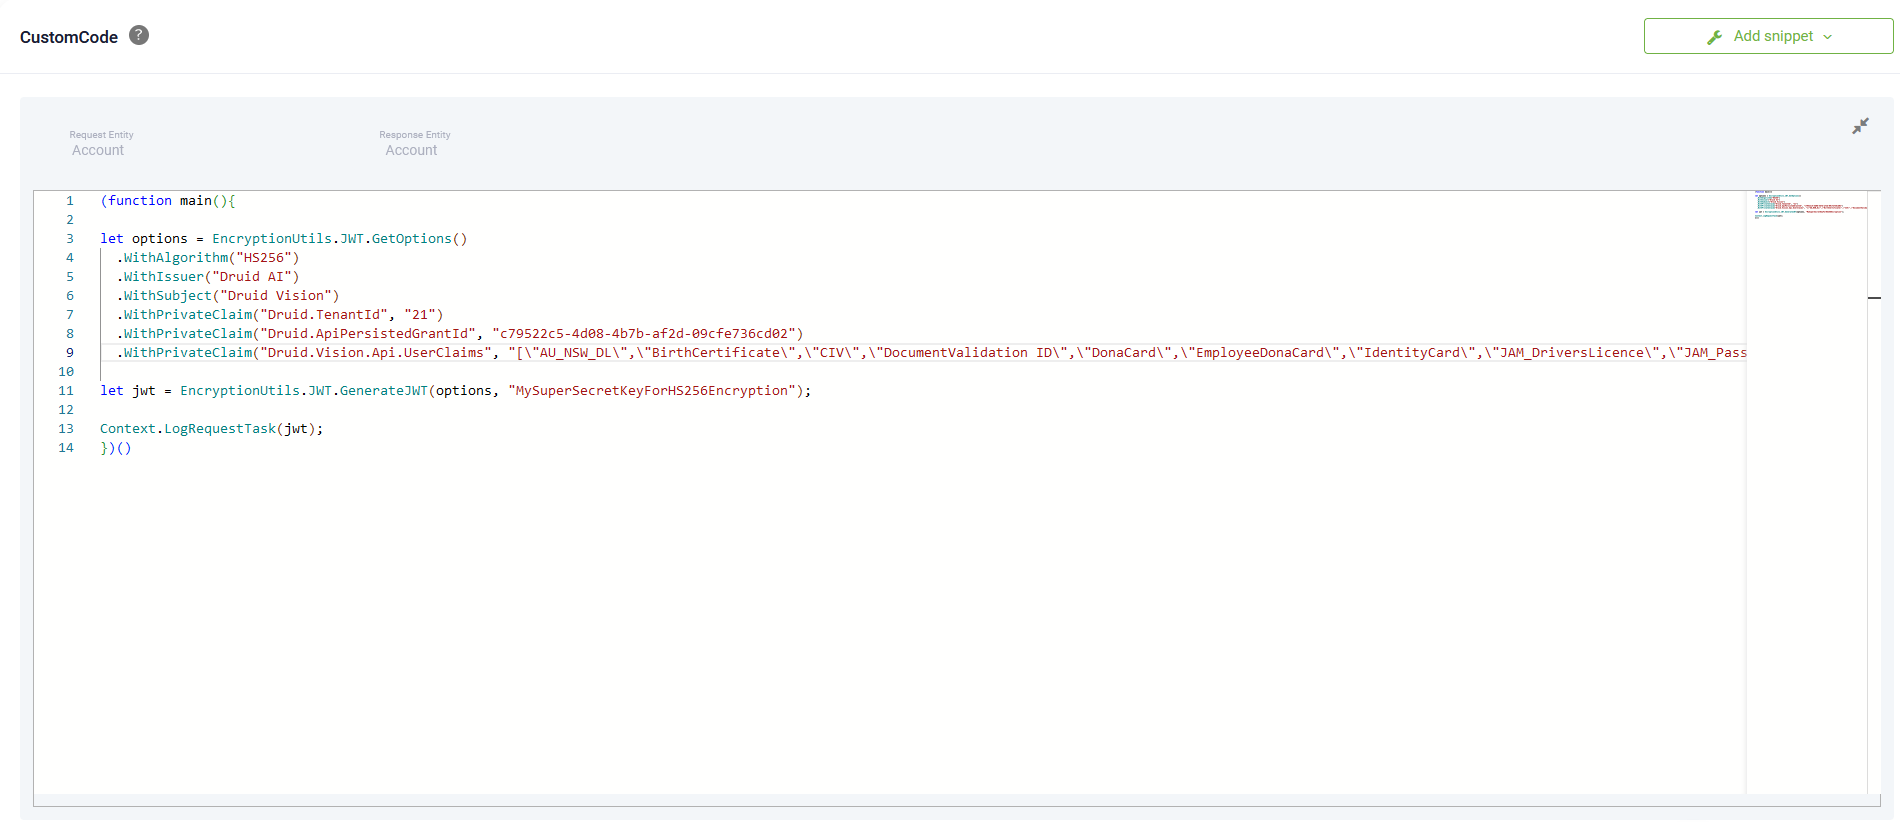The image size is (1900, 822).
Task: Click the GenerateJWT call on line 11
Action: (x=383, y=391)
